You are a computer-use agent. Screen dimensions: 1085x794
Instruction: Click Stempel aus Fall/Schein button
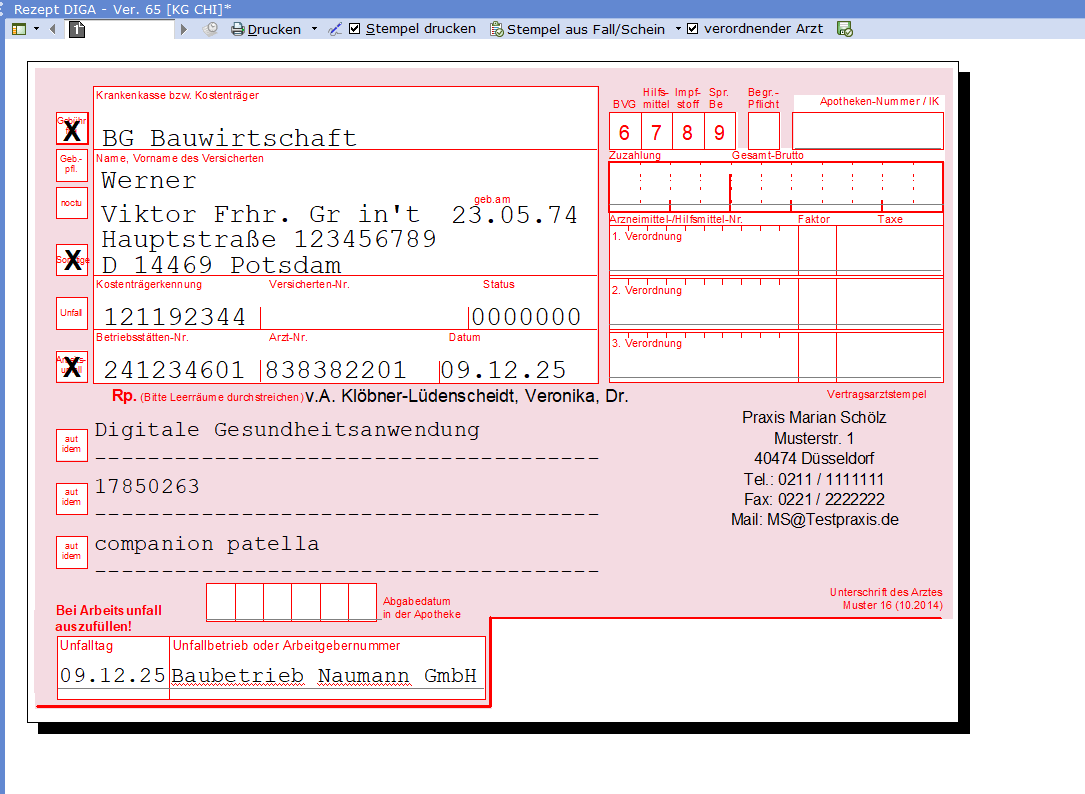[x=577, y=29]
